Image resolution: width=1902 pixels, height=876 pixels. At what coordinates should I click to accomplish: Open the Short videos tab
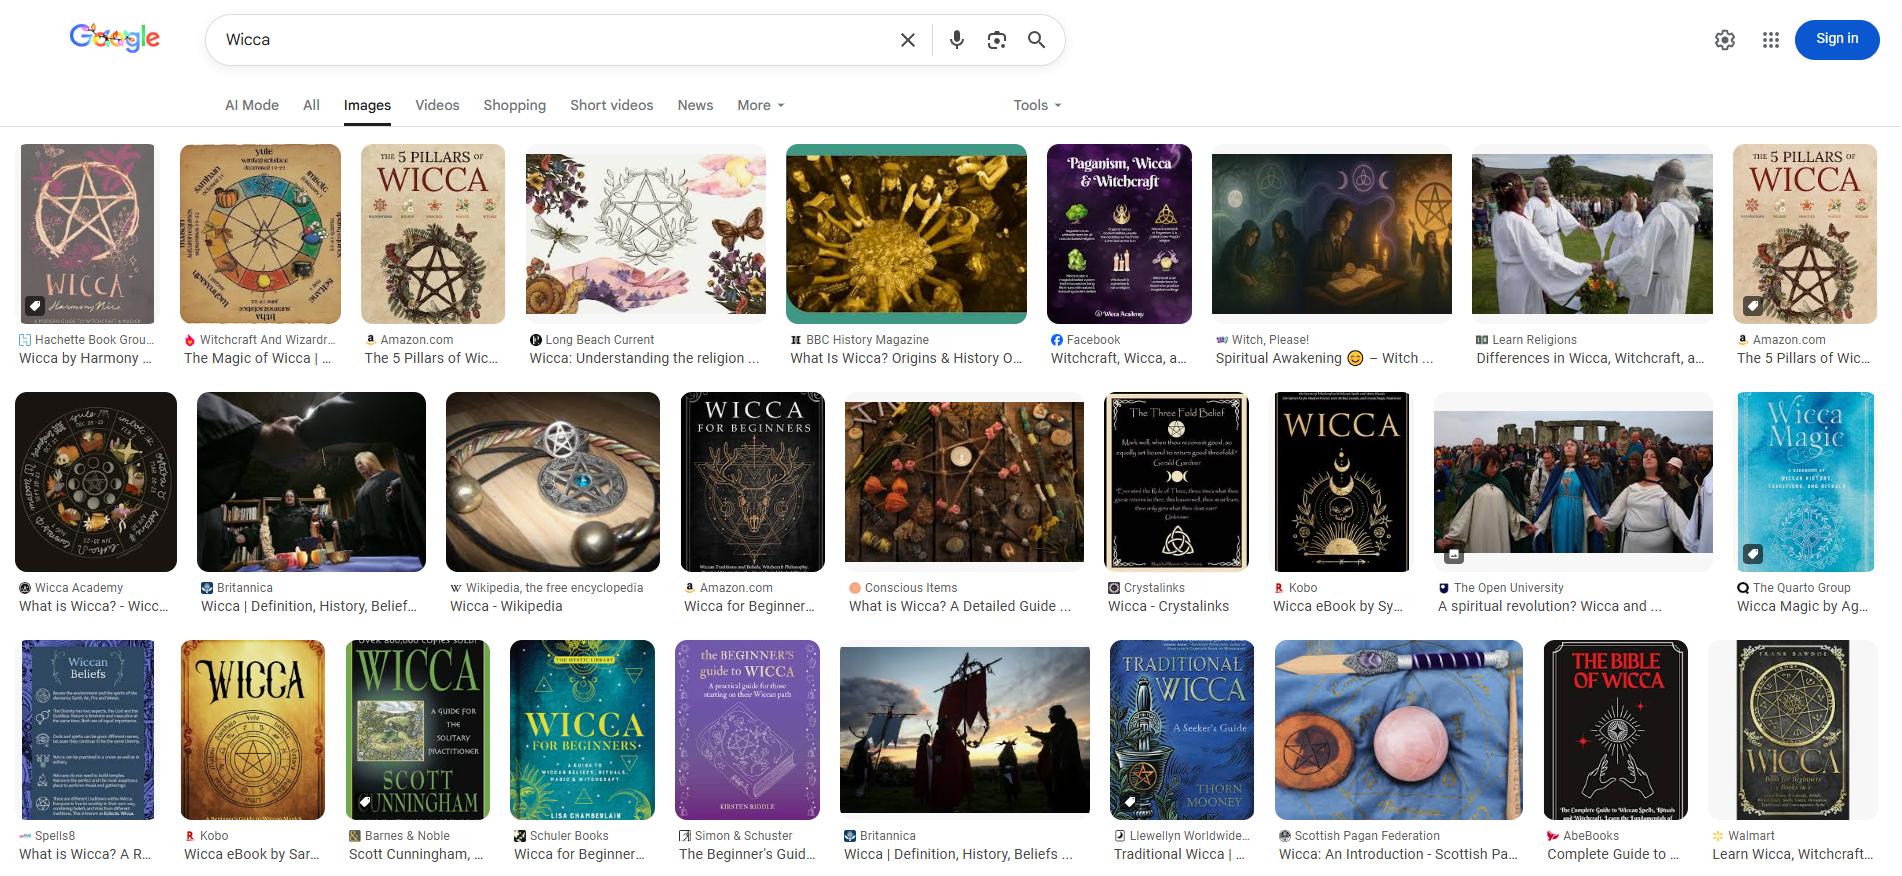pyautogui.click(x=611, y=105)
